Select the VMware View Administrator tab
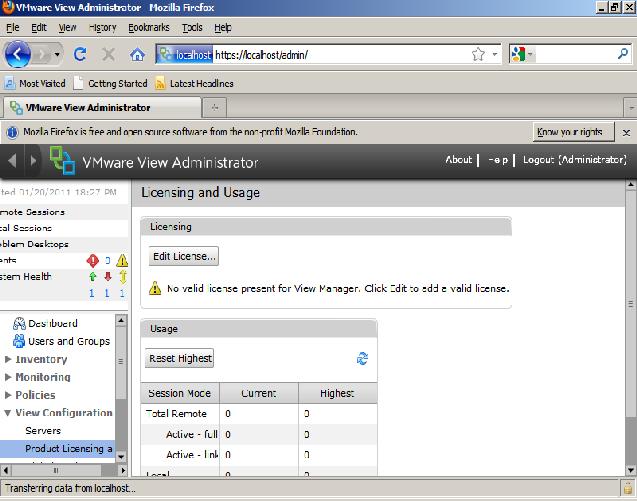The height and width of the screenshot is (501, 637). (102, 107)
